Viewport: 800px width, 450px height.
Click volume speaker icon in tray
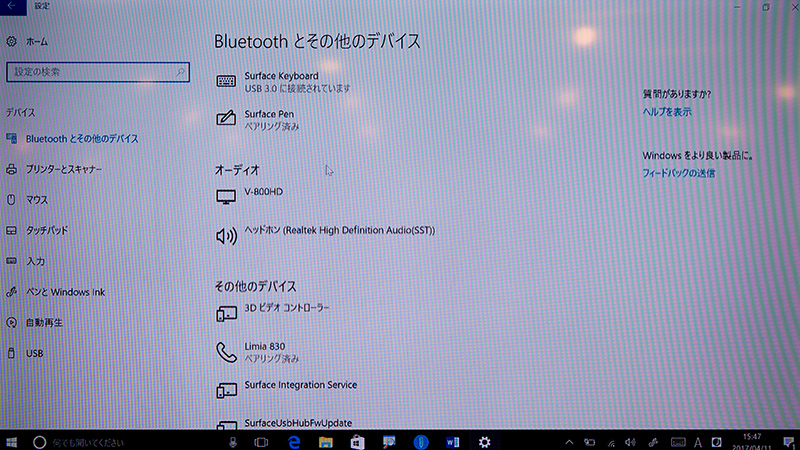[631, 442]
